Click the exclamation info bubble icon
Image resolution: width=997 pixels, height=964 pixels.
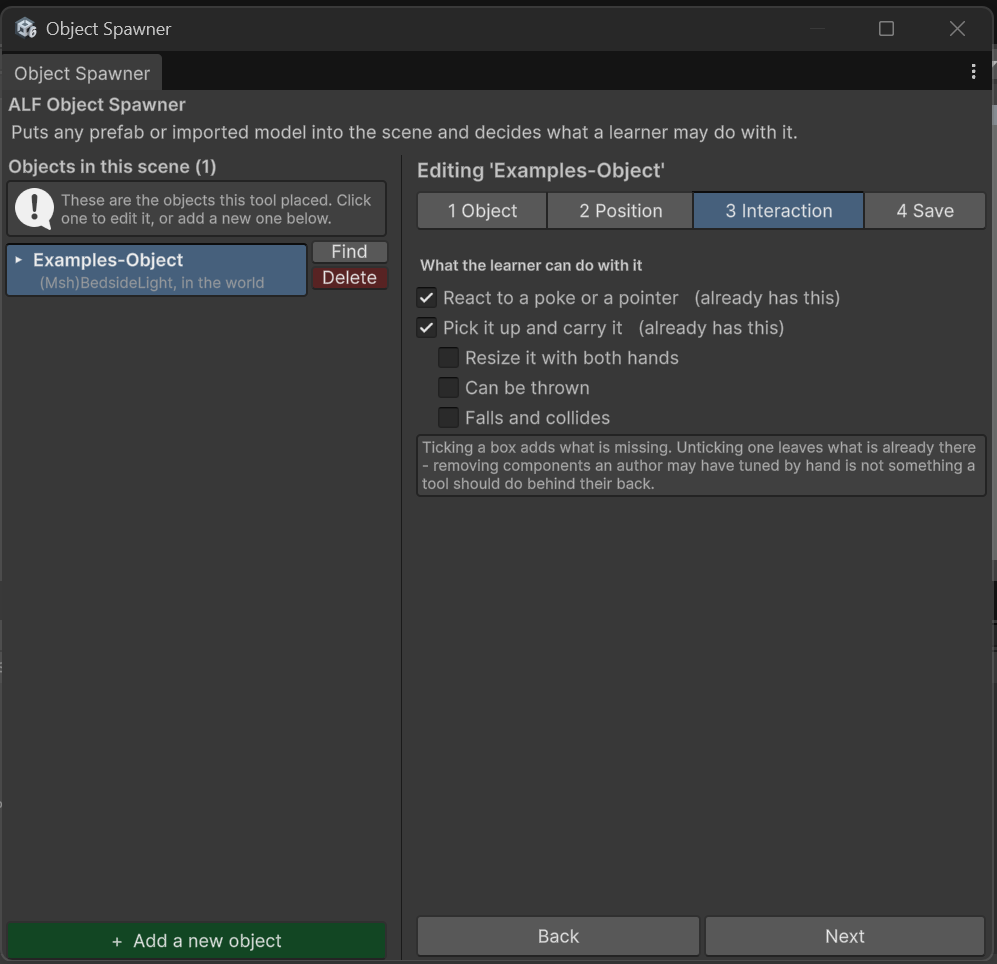tap(34, 209)
